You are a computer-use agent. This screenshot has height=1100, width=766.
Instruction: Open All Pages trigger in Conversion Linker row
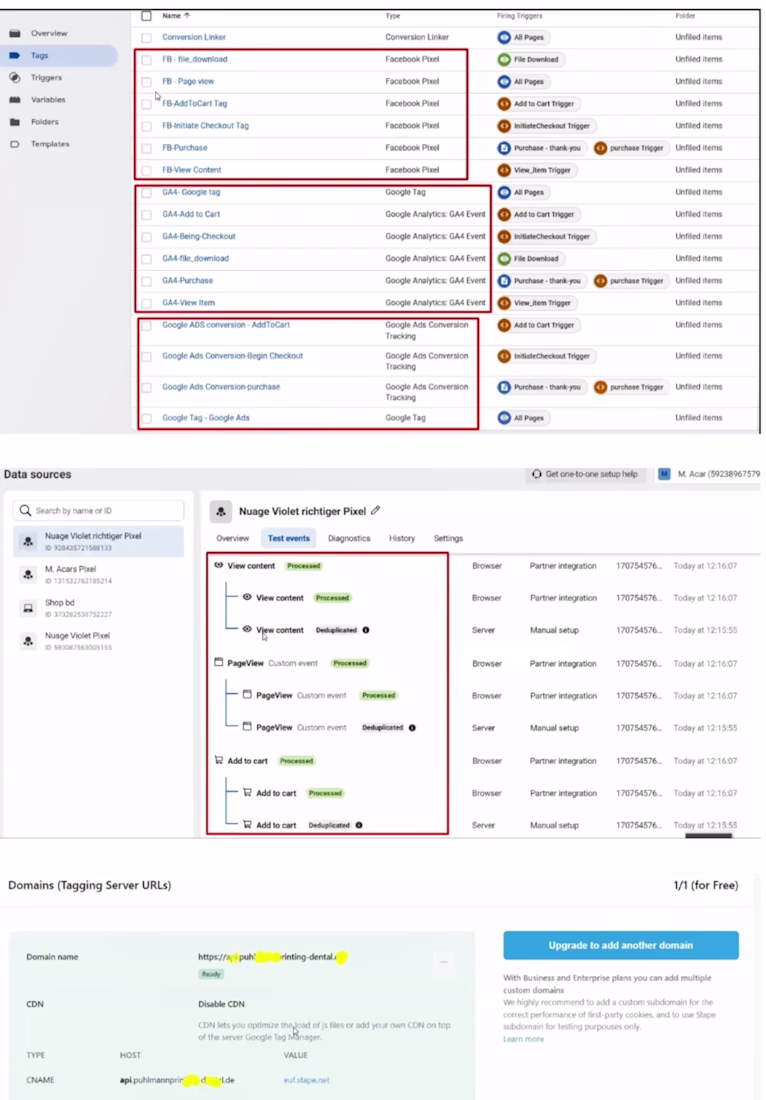523,37
